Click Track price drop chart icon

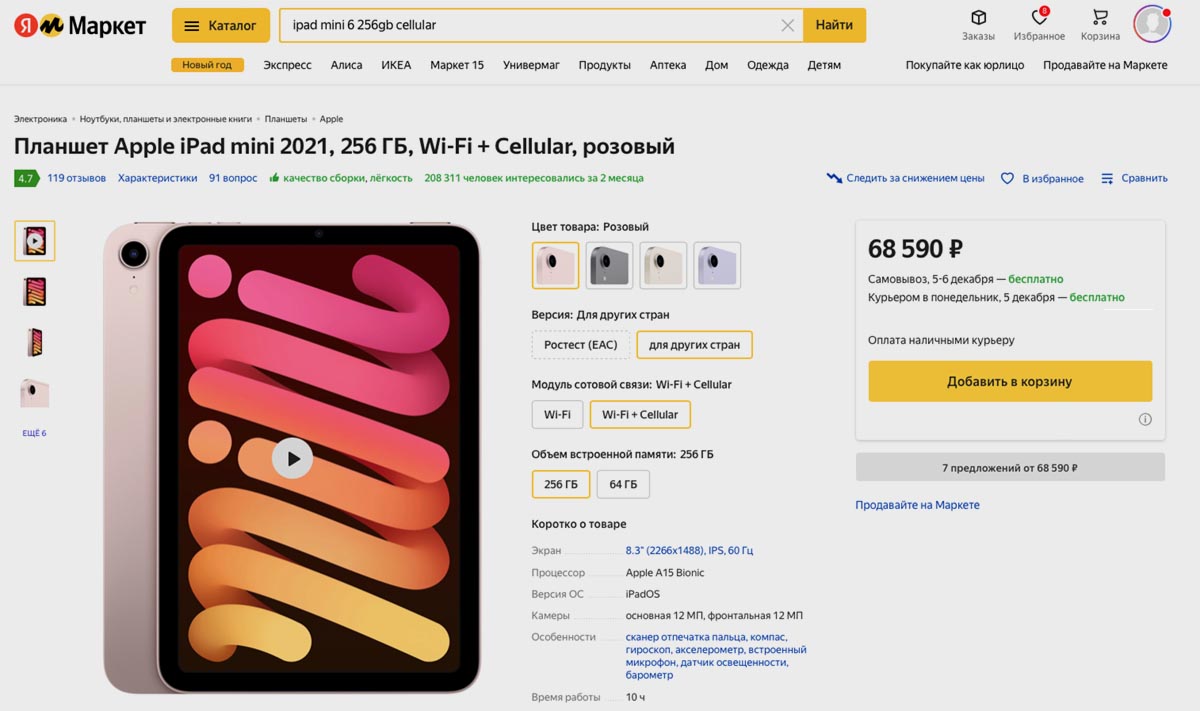834,178
